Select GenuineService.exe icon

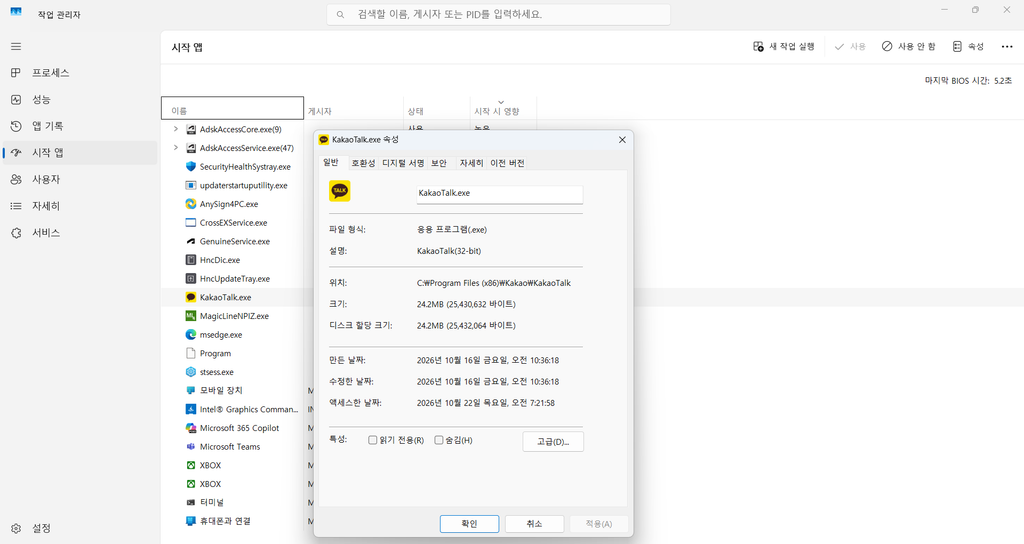coord(191,241)
